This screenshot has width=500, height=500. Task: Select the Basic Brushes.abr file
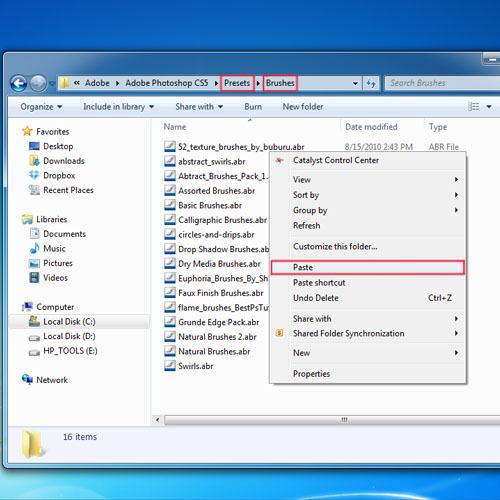[x=203, y=205]
